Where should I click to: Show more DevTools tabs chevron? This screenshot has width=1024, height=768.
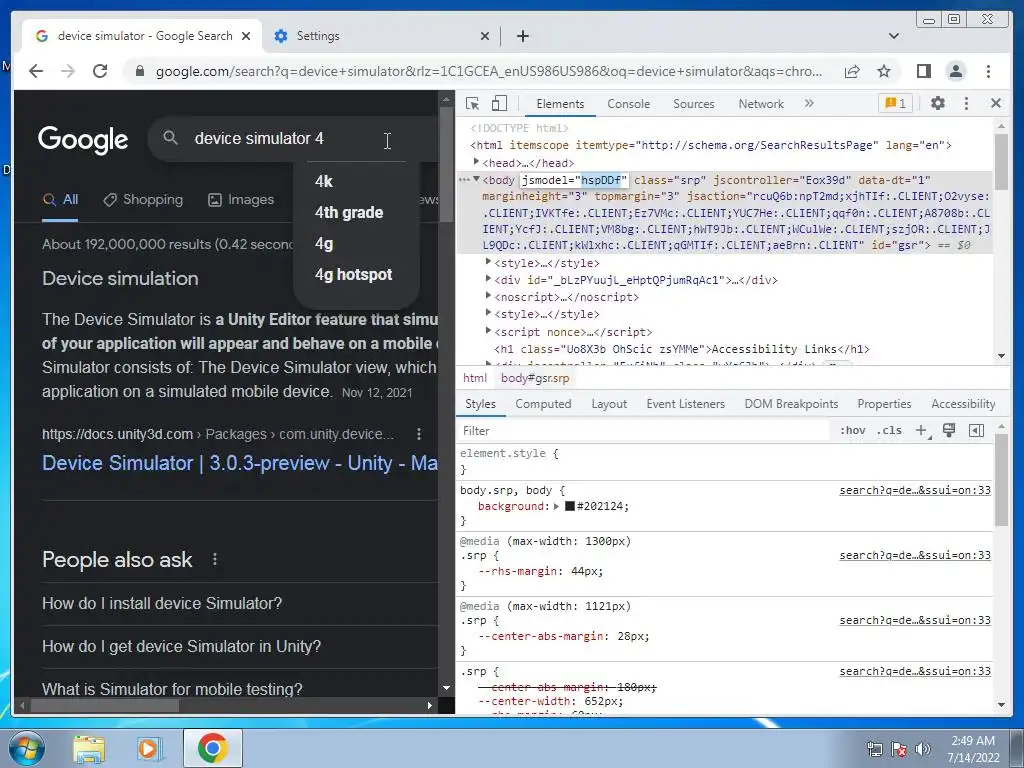(x=809, y=103)
